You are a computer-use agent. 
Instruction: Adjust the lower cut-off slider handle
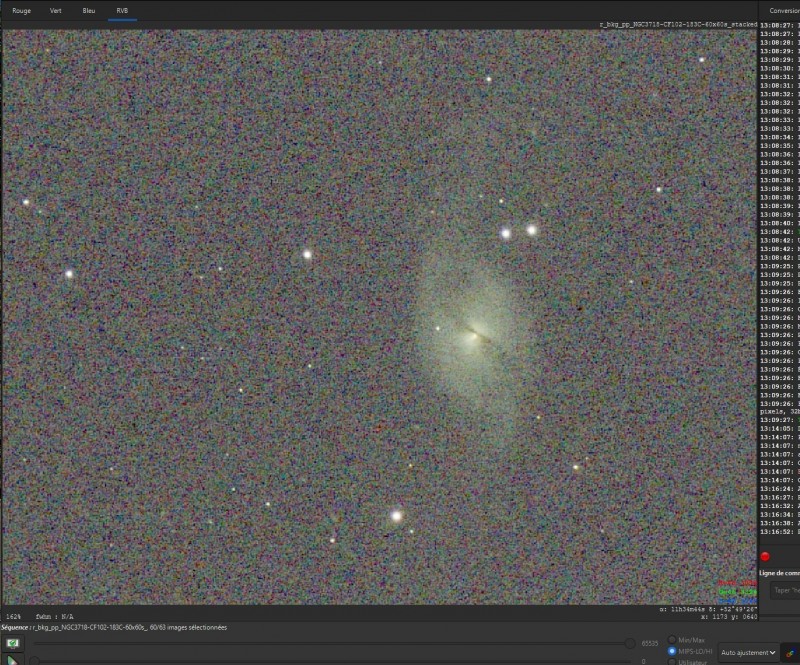34,661
